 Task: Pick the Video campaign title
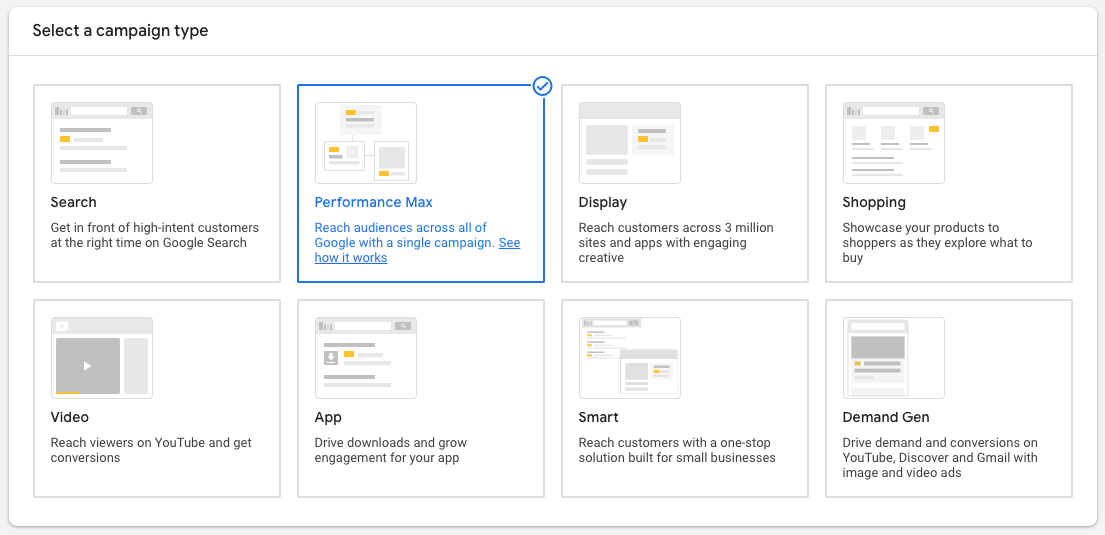tap(70, 417)
